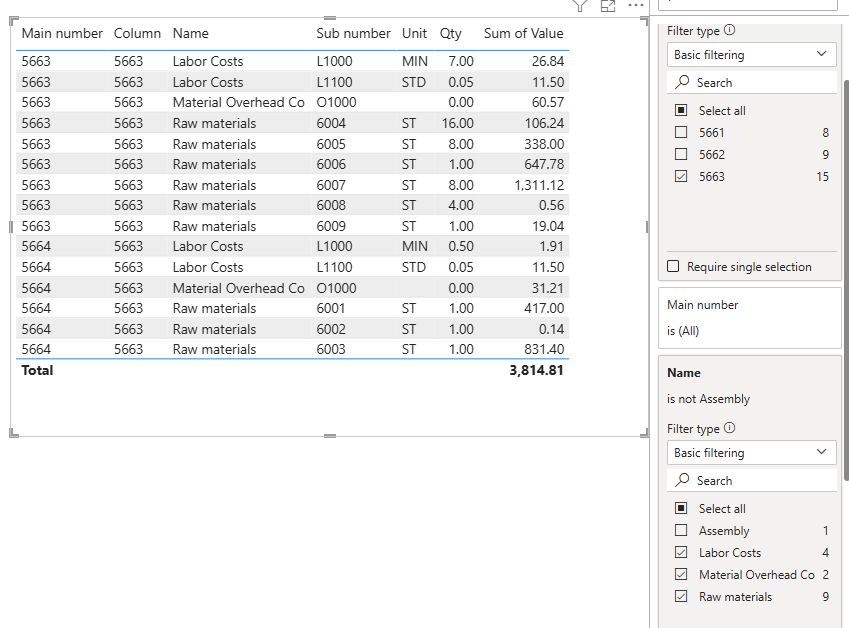Viewport: 849px width, 628px height.
Task: Click the search magnifier icon above the Assembly list
Action: pos(682,480)
